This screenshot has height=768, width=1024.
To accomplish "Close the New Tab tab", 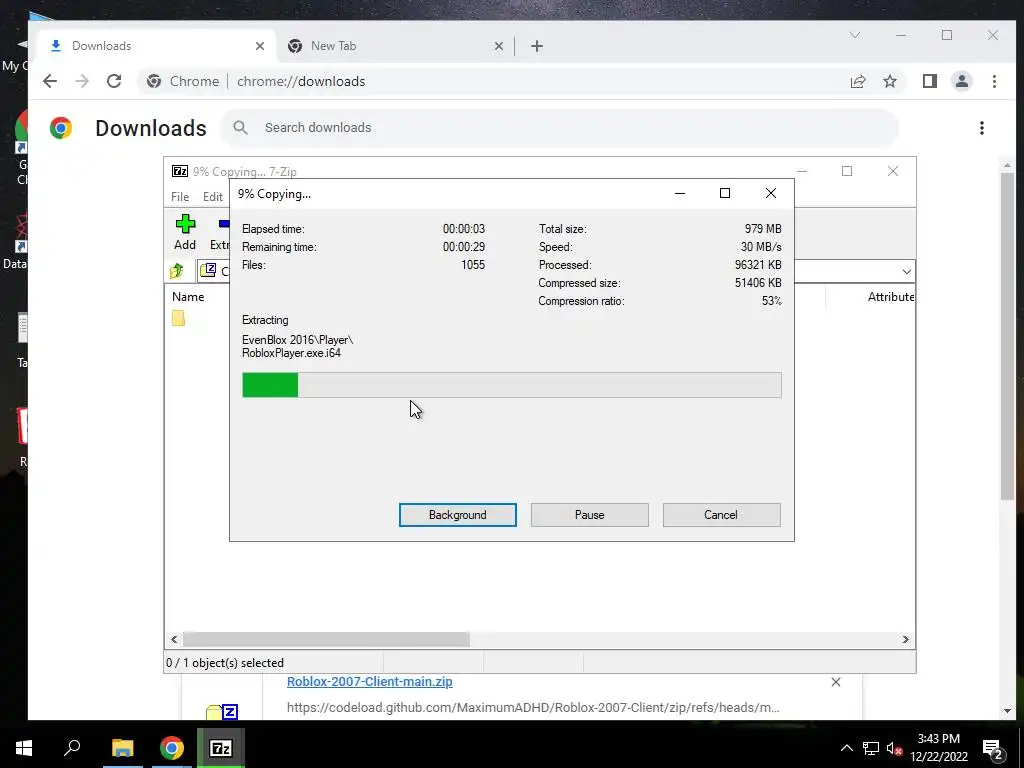I will point(498,46).
